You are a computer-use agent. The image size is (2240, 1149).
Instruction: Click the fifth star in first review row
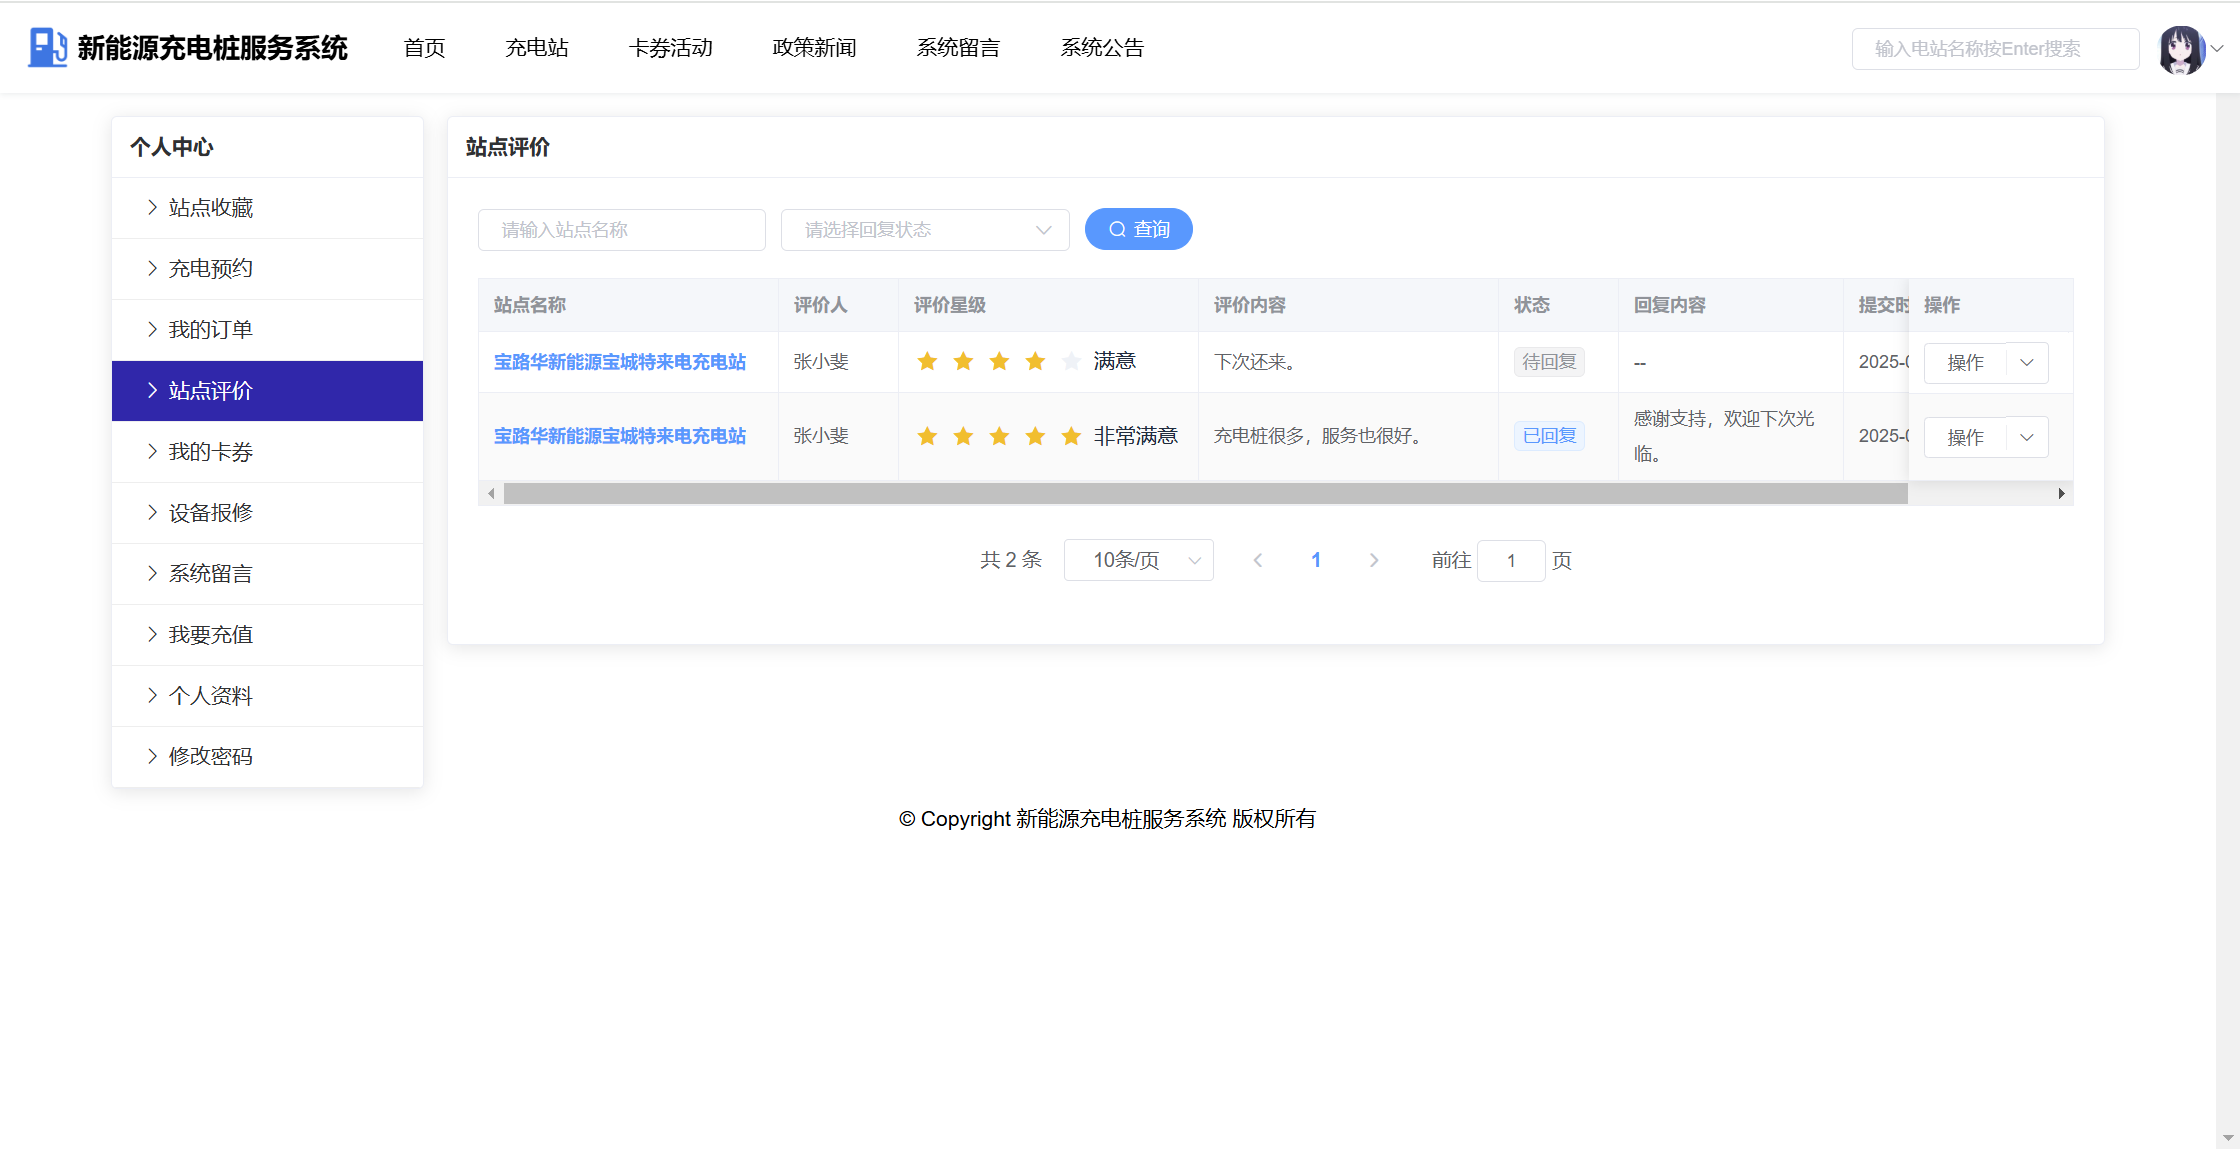coord(1071,362)
